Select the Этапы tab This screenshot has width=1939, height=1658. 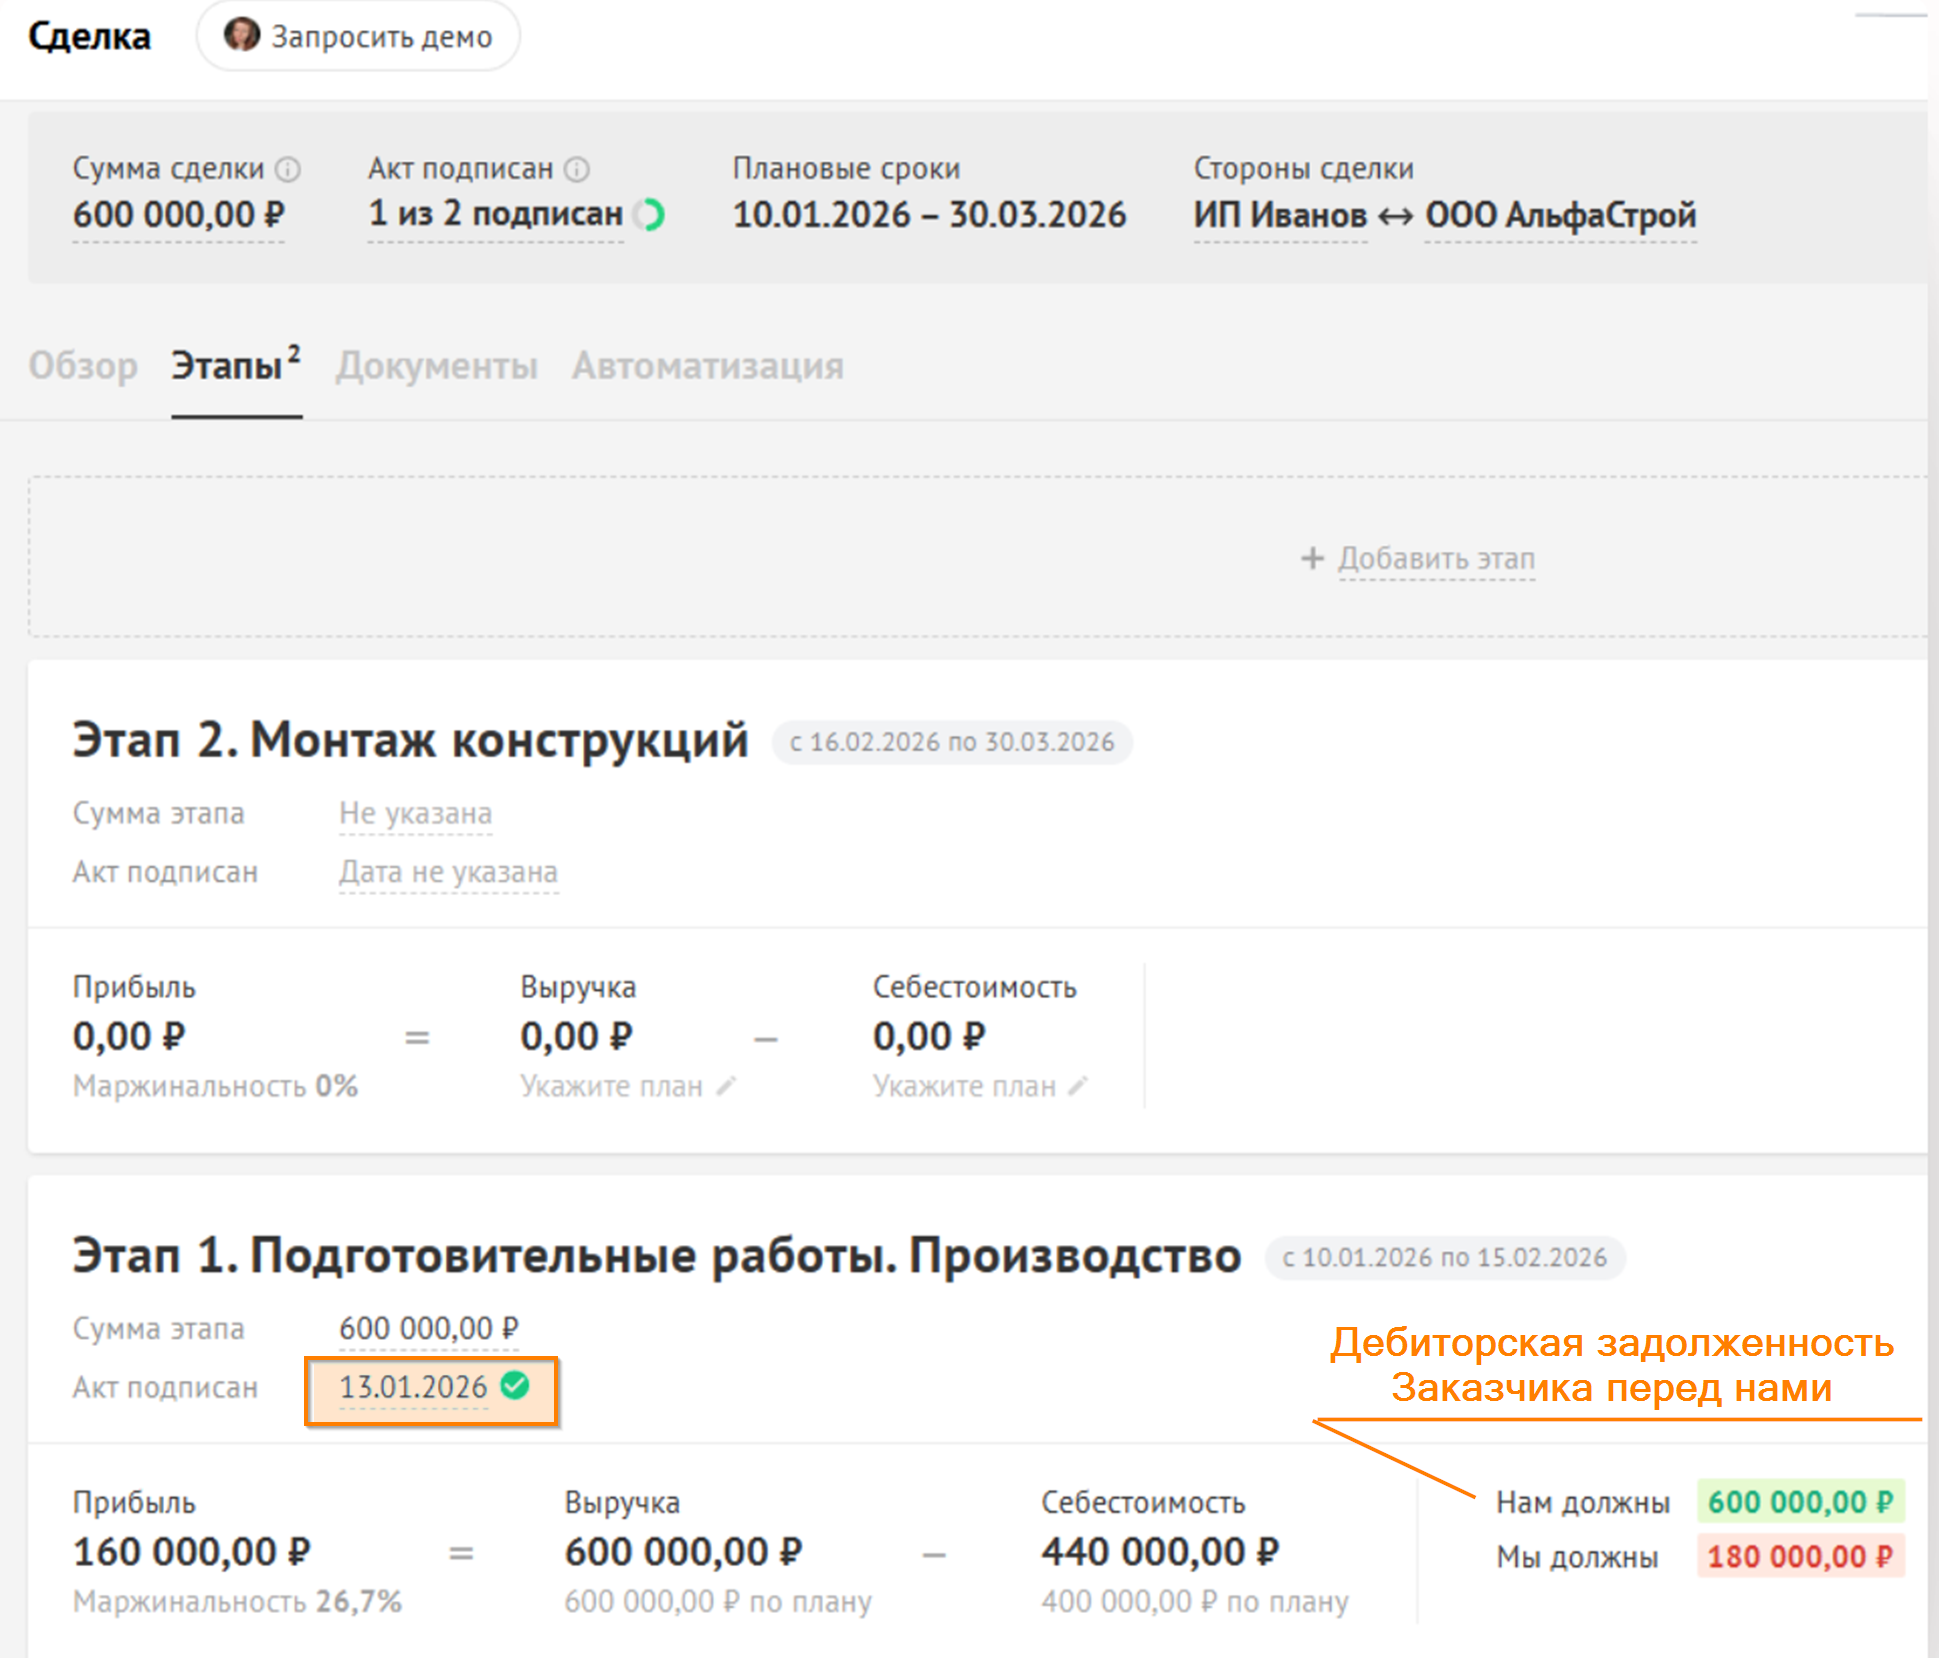coord(228,366)
